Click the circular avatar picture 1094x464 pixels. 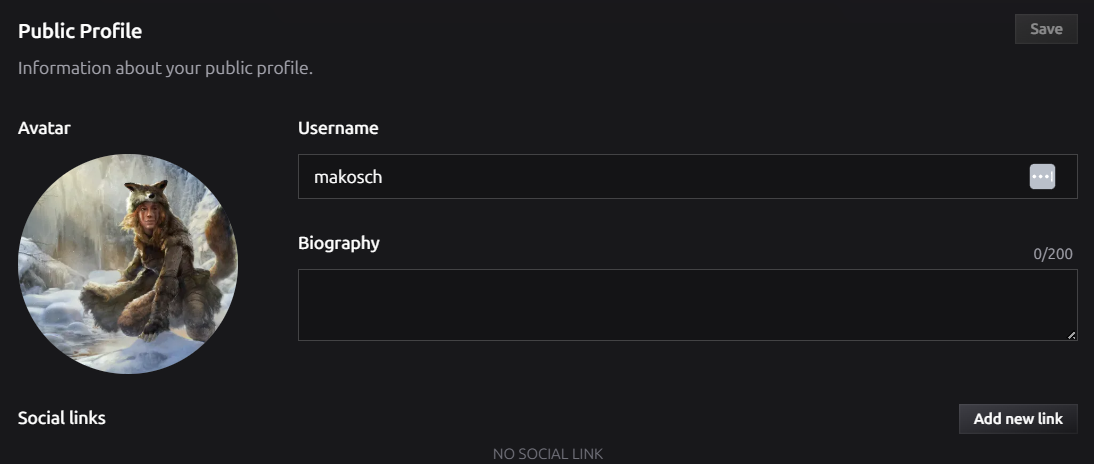click(x=128, y=264)
